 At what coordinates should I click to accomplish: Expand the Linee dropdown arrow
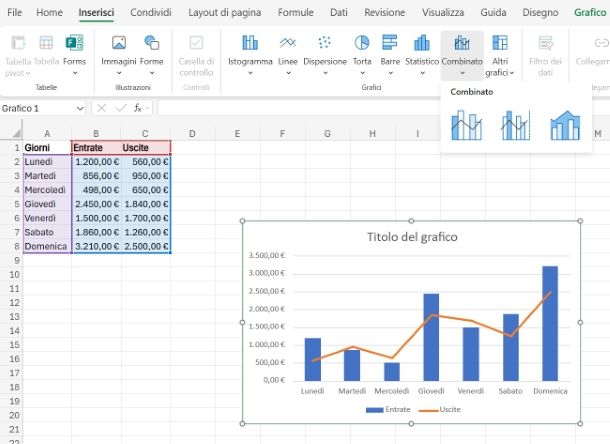pos(288,73)
